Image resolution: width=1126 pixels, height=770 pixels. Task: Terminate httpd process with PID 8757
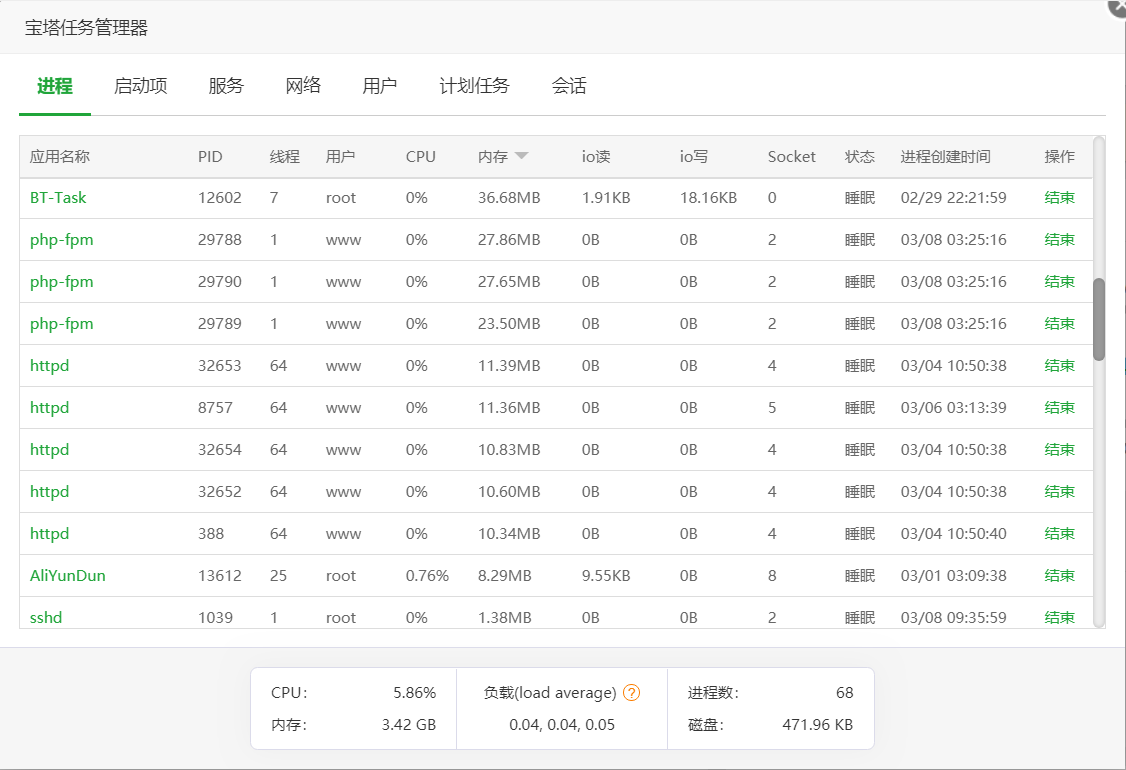1059,408
